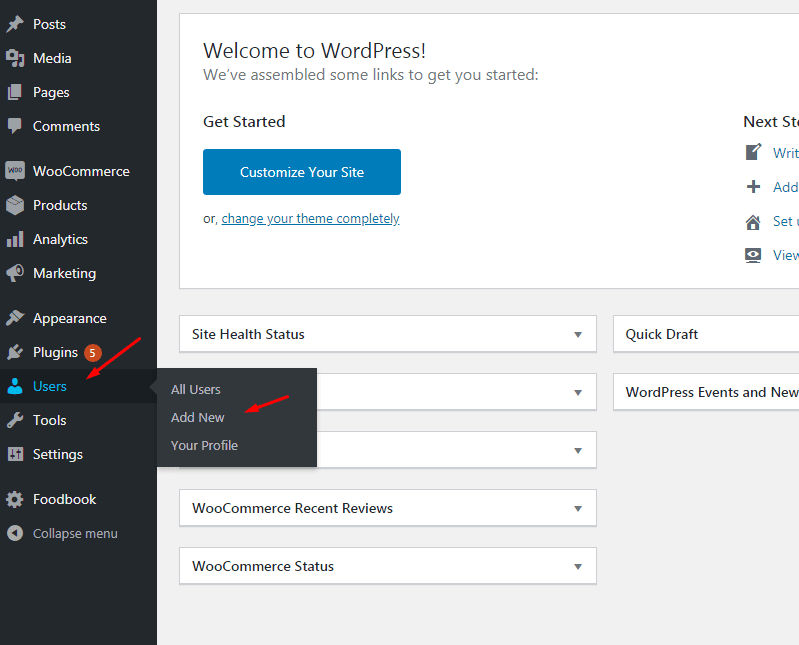Click the Comments speech bubble icon
Viewport: 799px width, 645px height.
pos(15,126)
